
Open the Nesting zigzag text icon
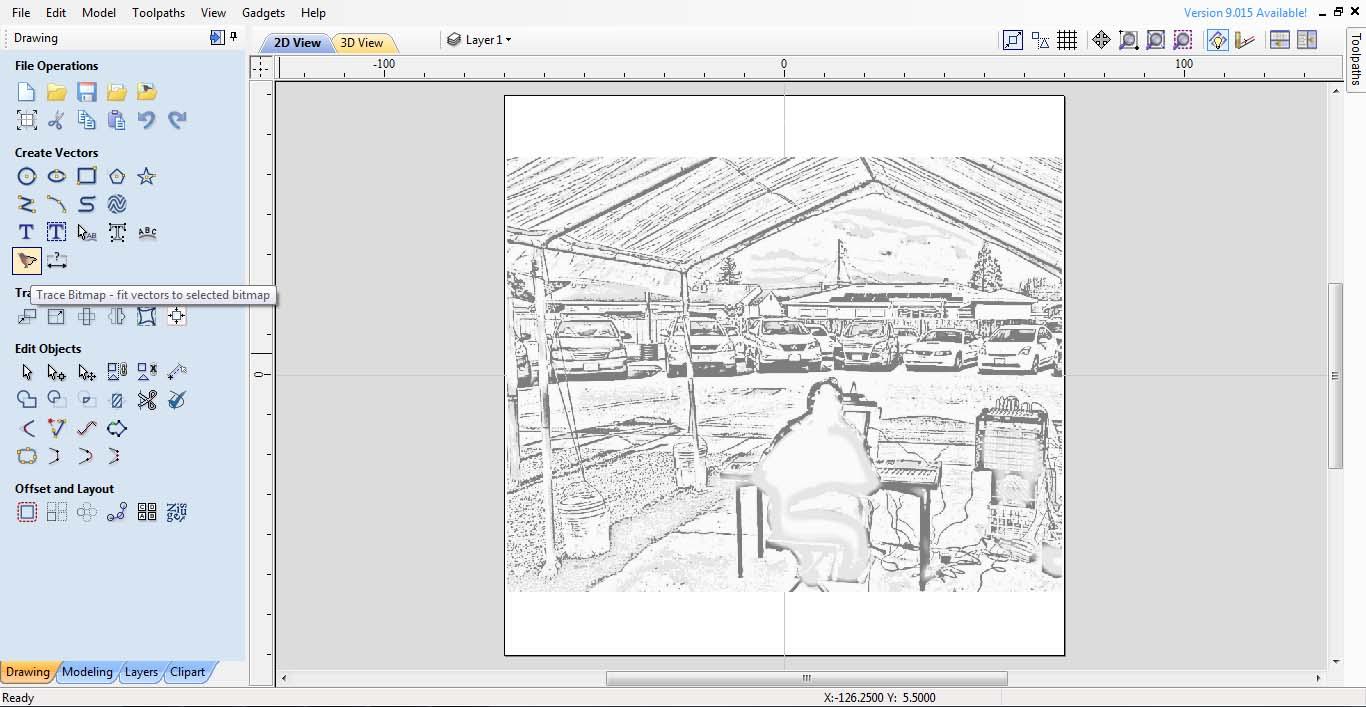[x=177, y=512]
